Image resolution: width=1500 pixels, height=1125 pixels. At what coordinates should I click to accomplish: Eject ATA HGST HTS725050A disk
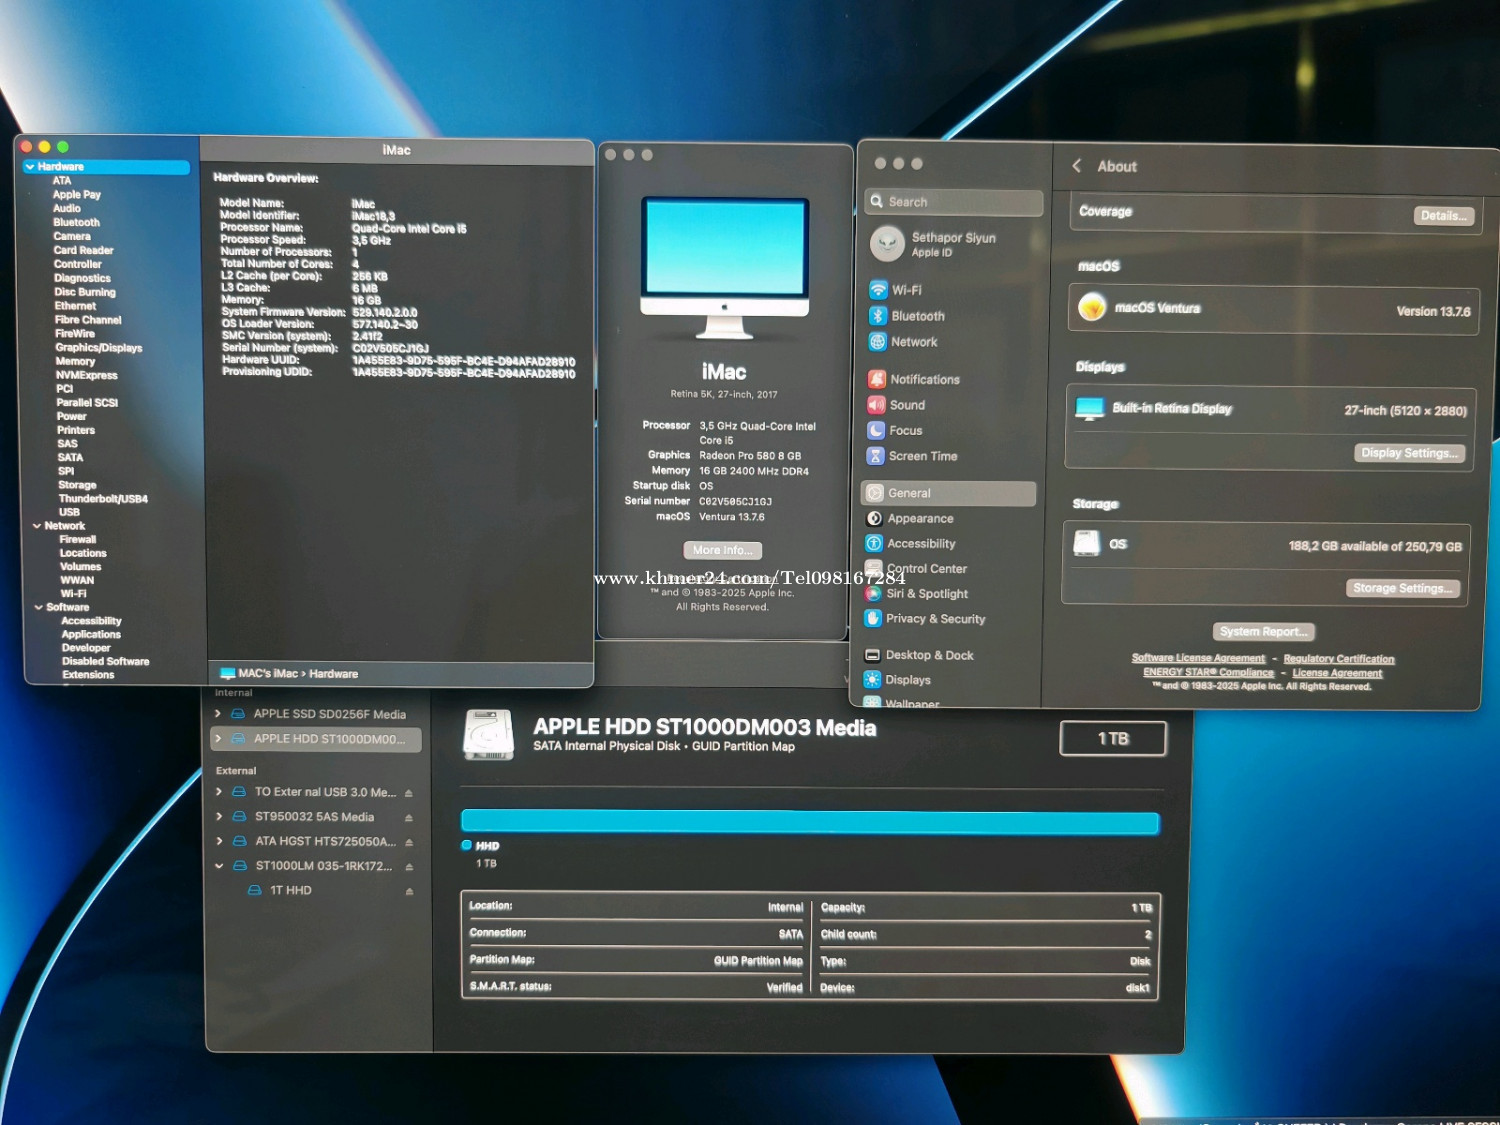pyautogui.click(x=409, y=842)
